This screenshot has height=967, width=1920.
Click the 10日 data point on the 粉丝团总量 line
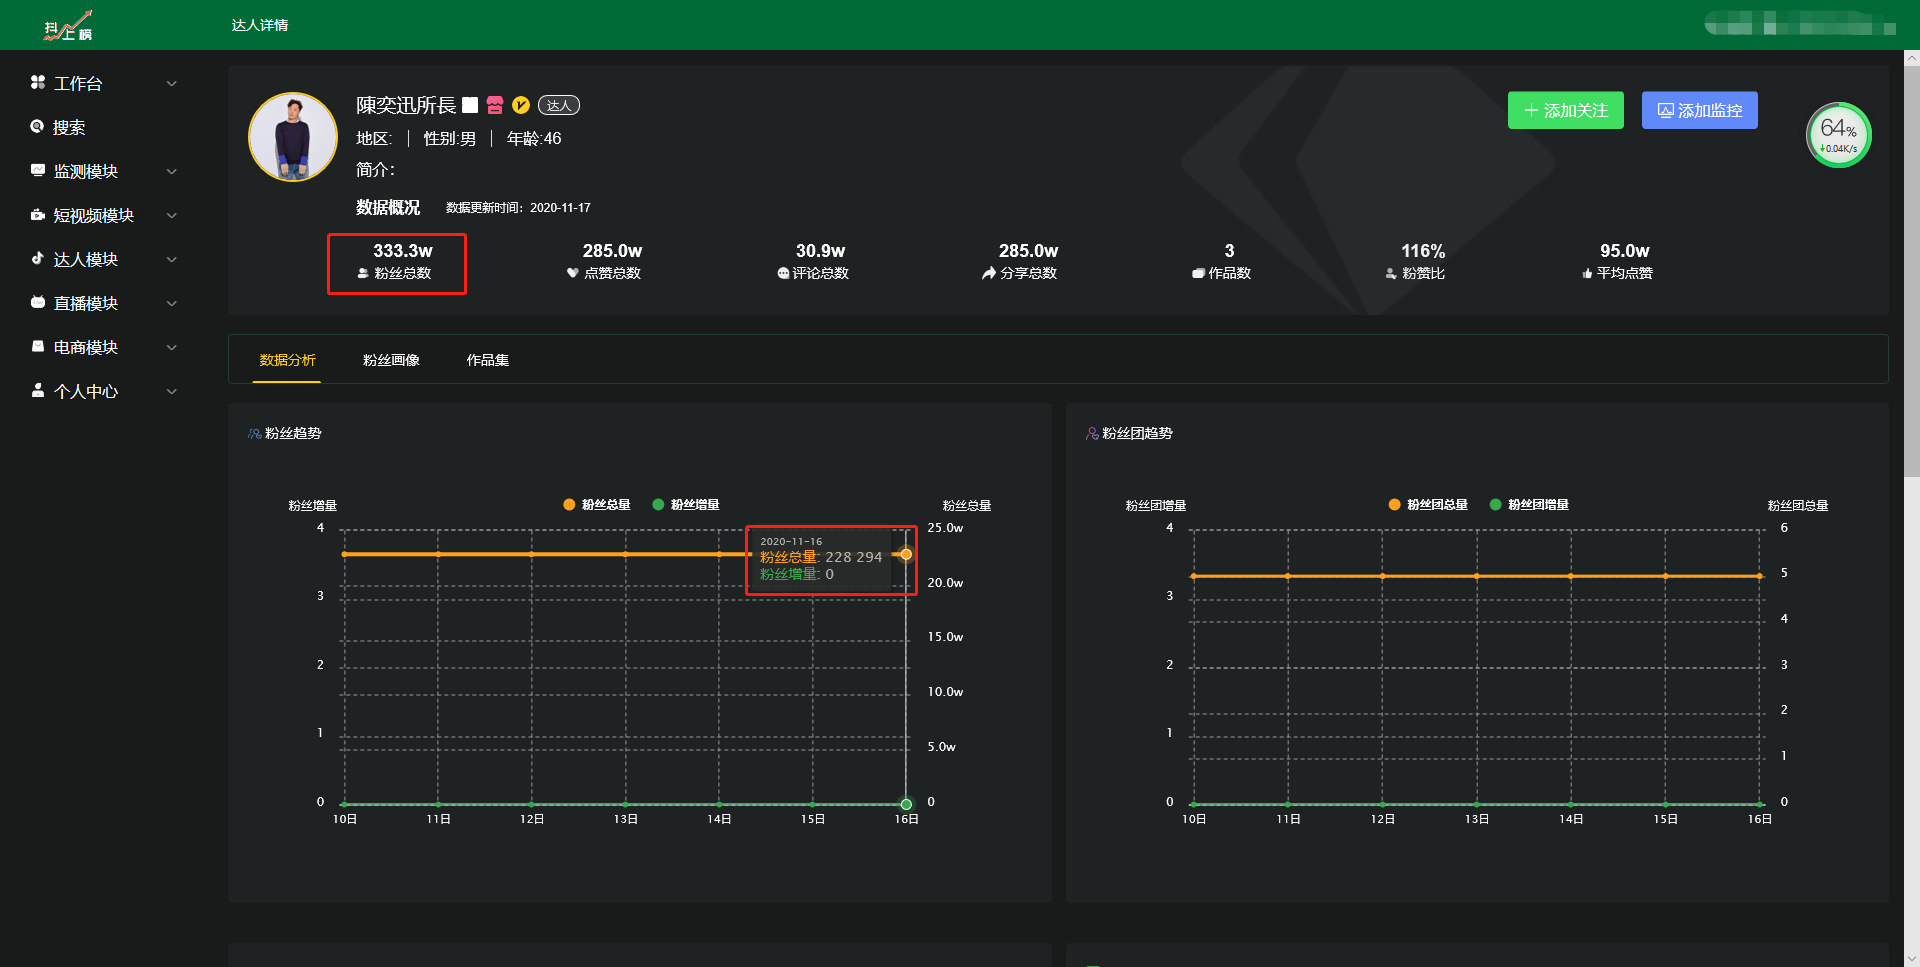[x=1194, y=576]
